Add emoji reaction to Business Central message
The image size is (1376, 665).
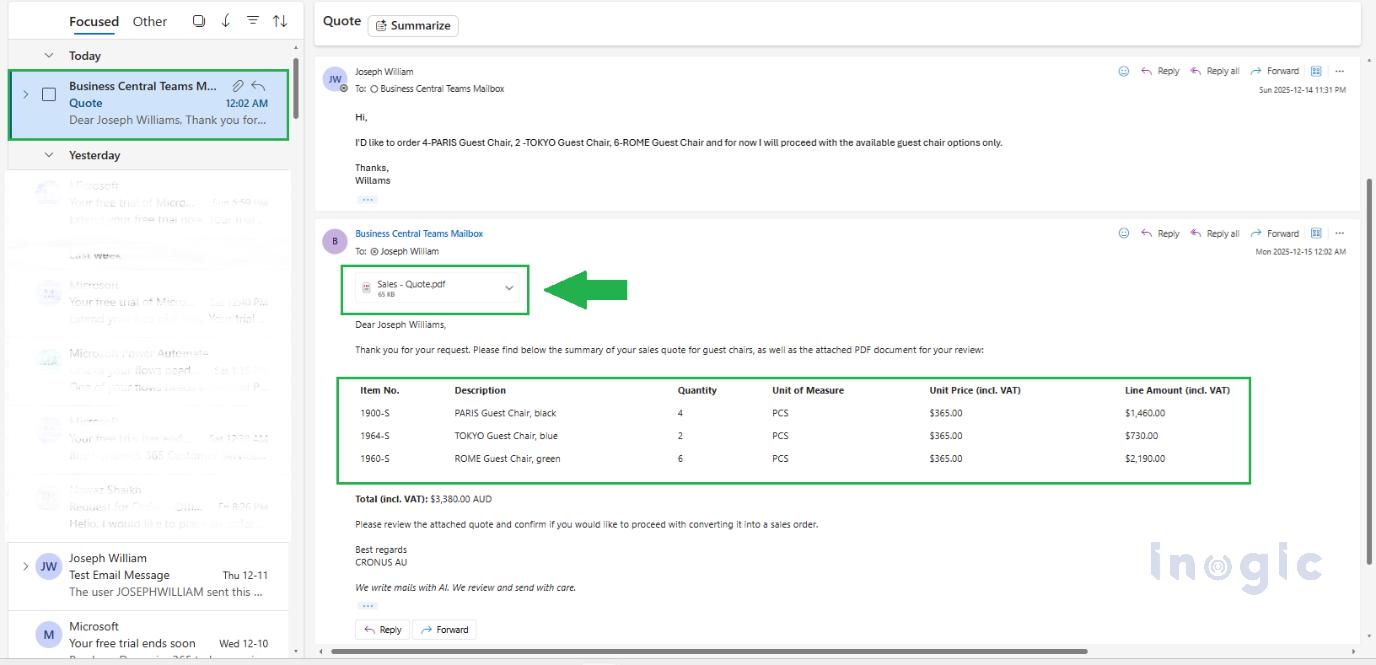pos(1123,233)
